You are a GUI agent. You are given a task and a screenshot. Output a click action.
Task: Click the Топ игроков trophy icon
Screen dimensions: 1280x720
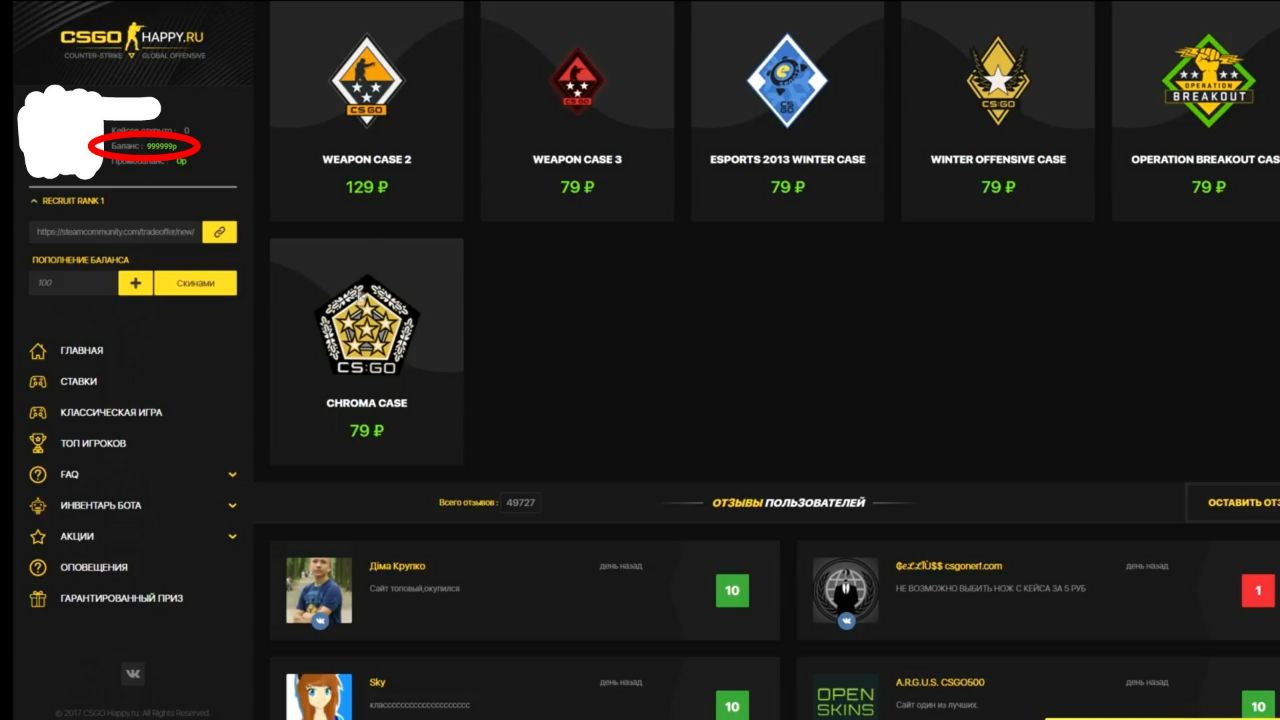[x=38, y=443]
